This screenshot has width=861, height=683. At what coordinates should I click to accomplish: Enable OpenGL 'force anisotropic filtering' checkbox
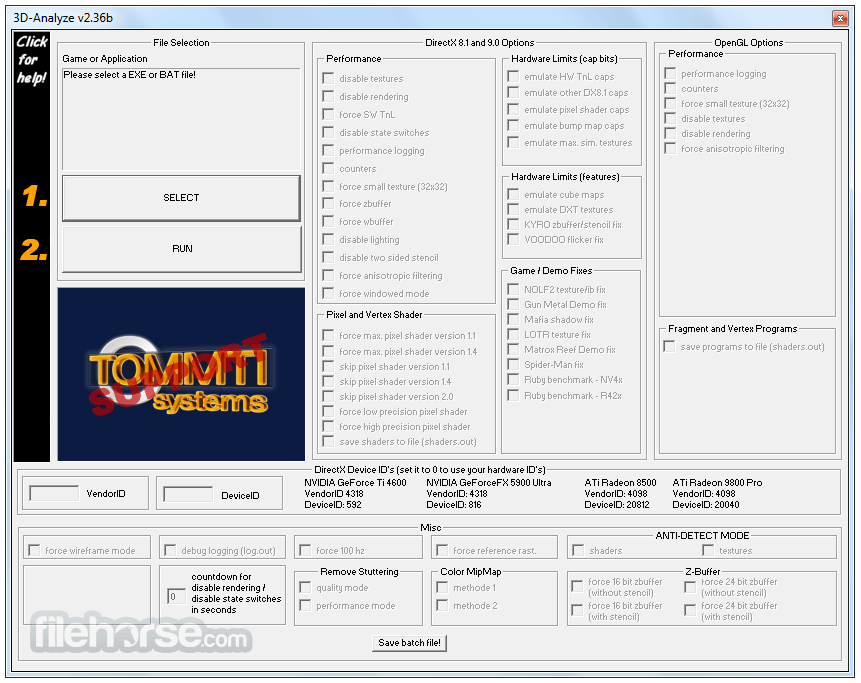(x=670, y=148)
